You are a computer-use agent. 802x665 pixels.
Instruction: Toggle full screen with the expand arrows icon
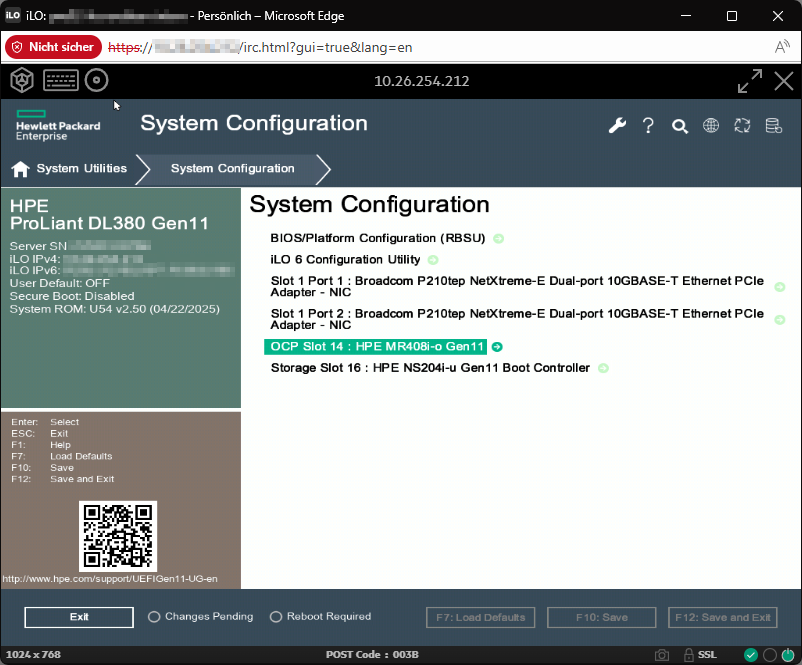(749, 81)
